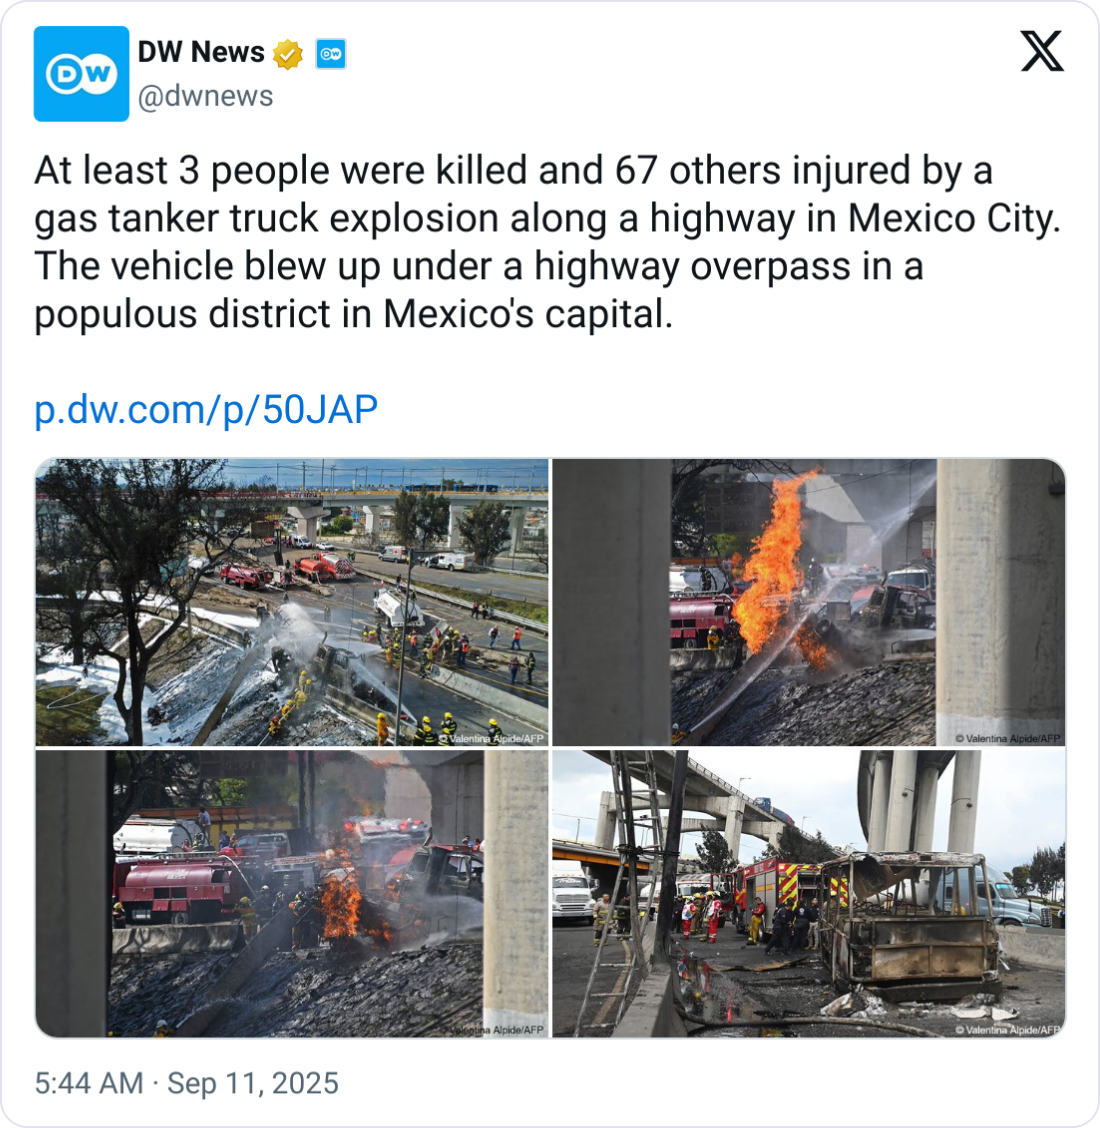Click the X logo icon
The height and width of the screenshot is (1128, 1100).
[1042, 51]
